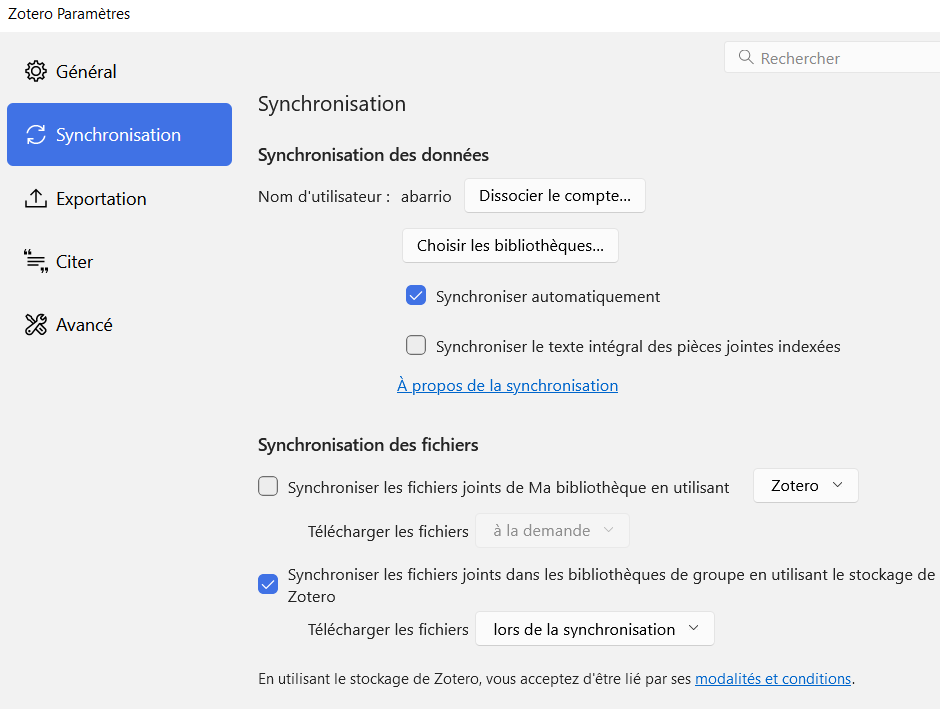Click the gear icon beside Général
This screenshot has height=709, width=940.
tap(35, 71)
